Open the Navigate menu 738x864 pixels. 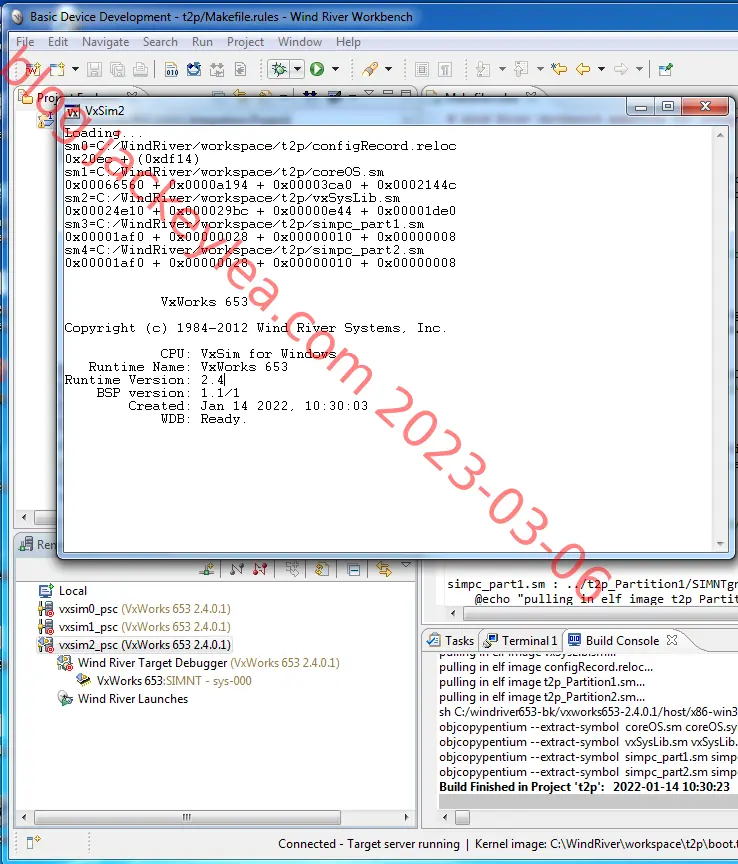coord(105,42)
